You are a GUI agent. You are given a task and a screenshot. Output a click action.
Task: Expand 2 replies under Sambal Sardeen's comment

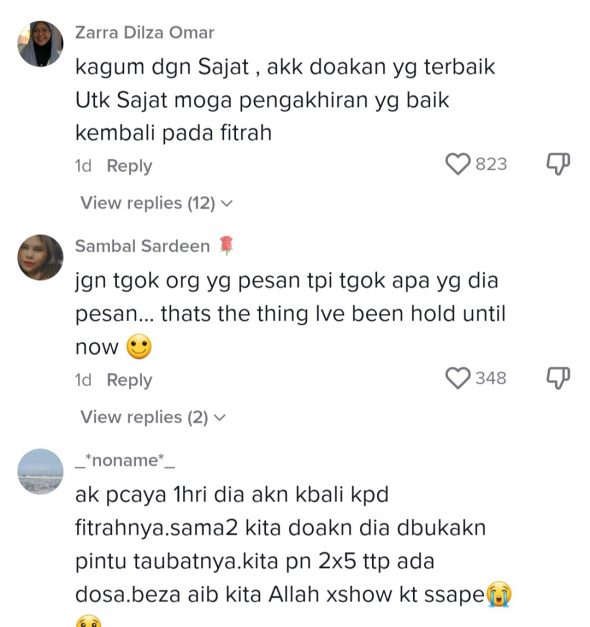coord(153,417)
